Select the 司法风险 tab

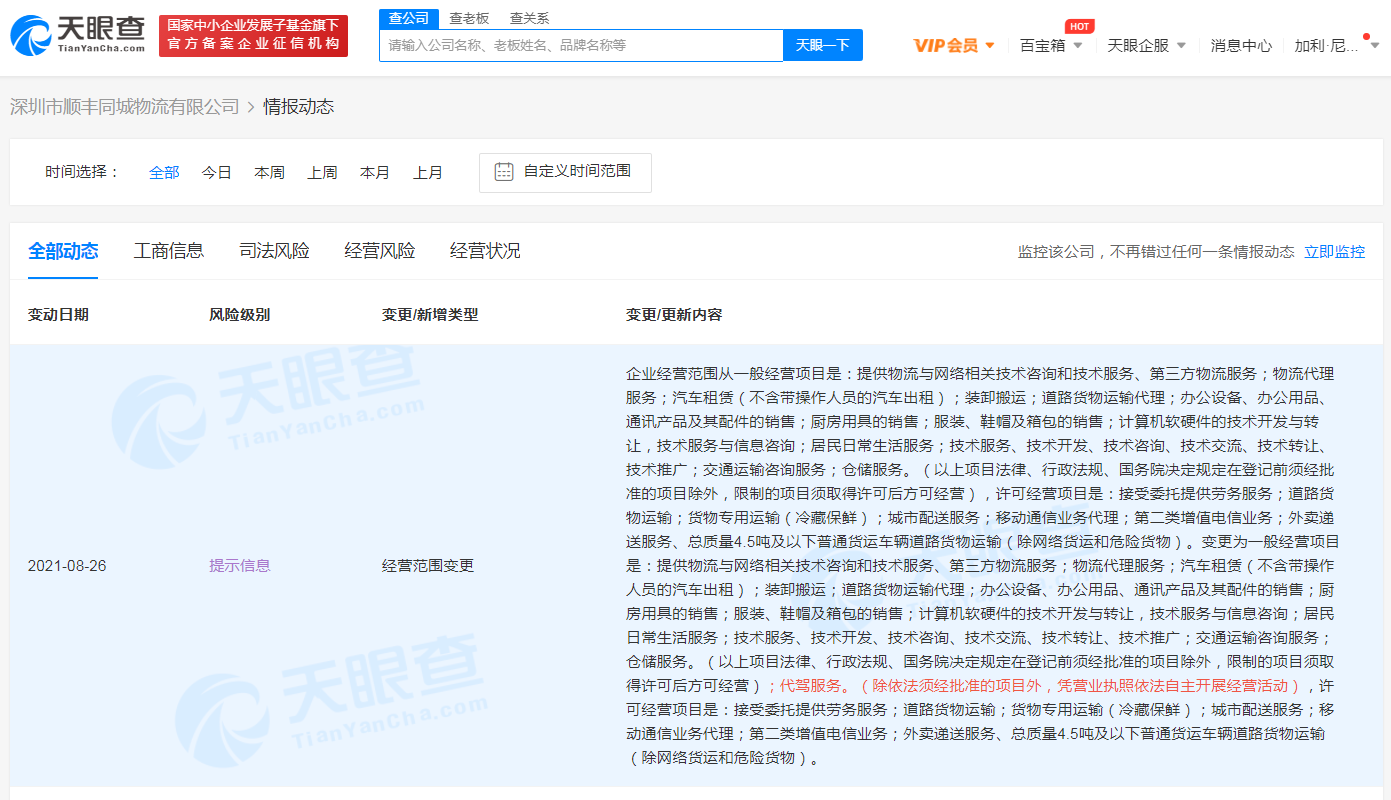click(274, 251)
